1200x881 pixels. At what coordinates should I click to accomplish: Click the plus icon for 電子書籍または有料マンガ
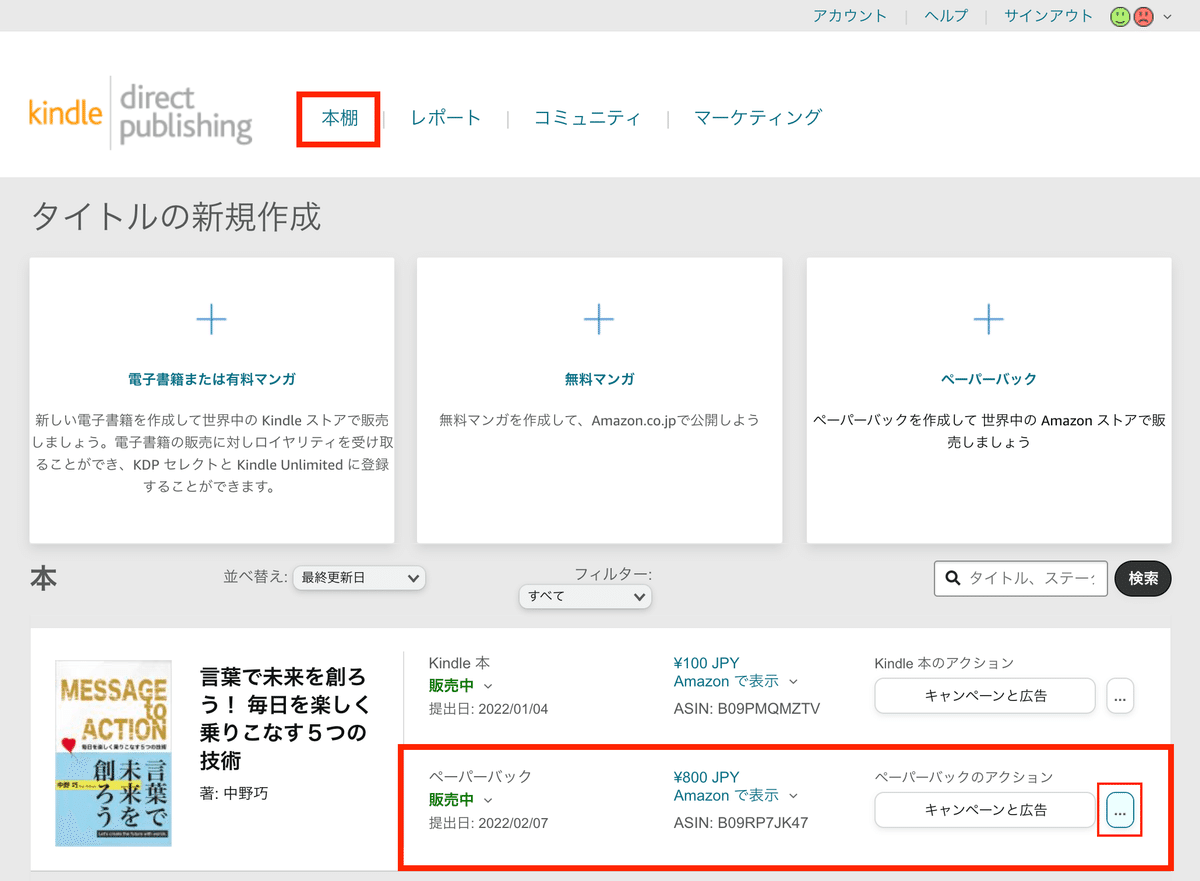pos(211,320)
